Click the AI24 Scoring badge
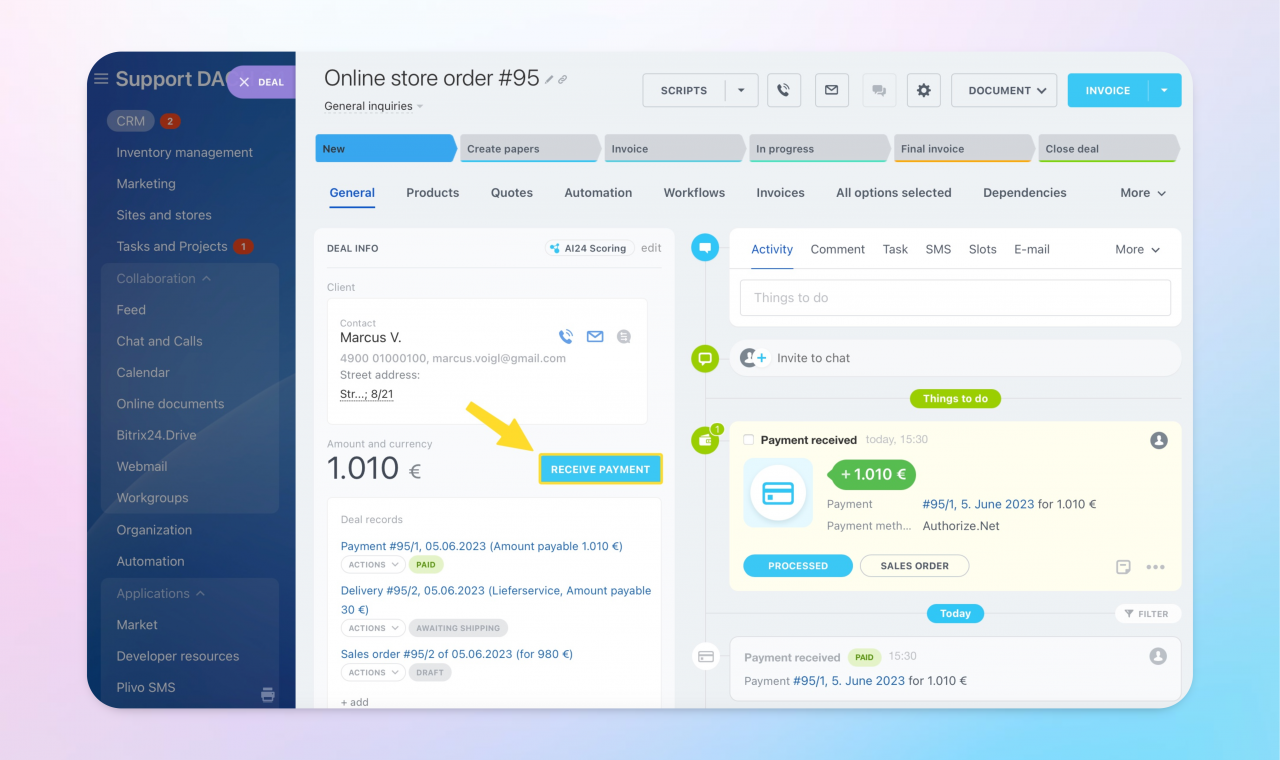The image size is (1280, 760). [x=589, y=248]
